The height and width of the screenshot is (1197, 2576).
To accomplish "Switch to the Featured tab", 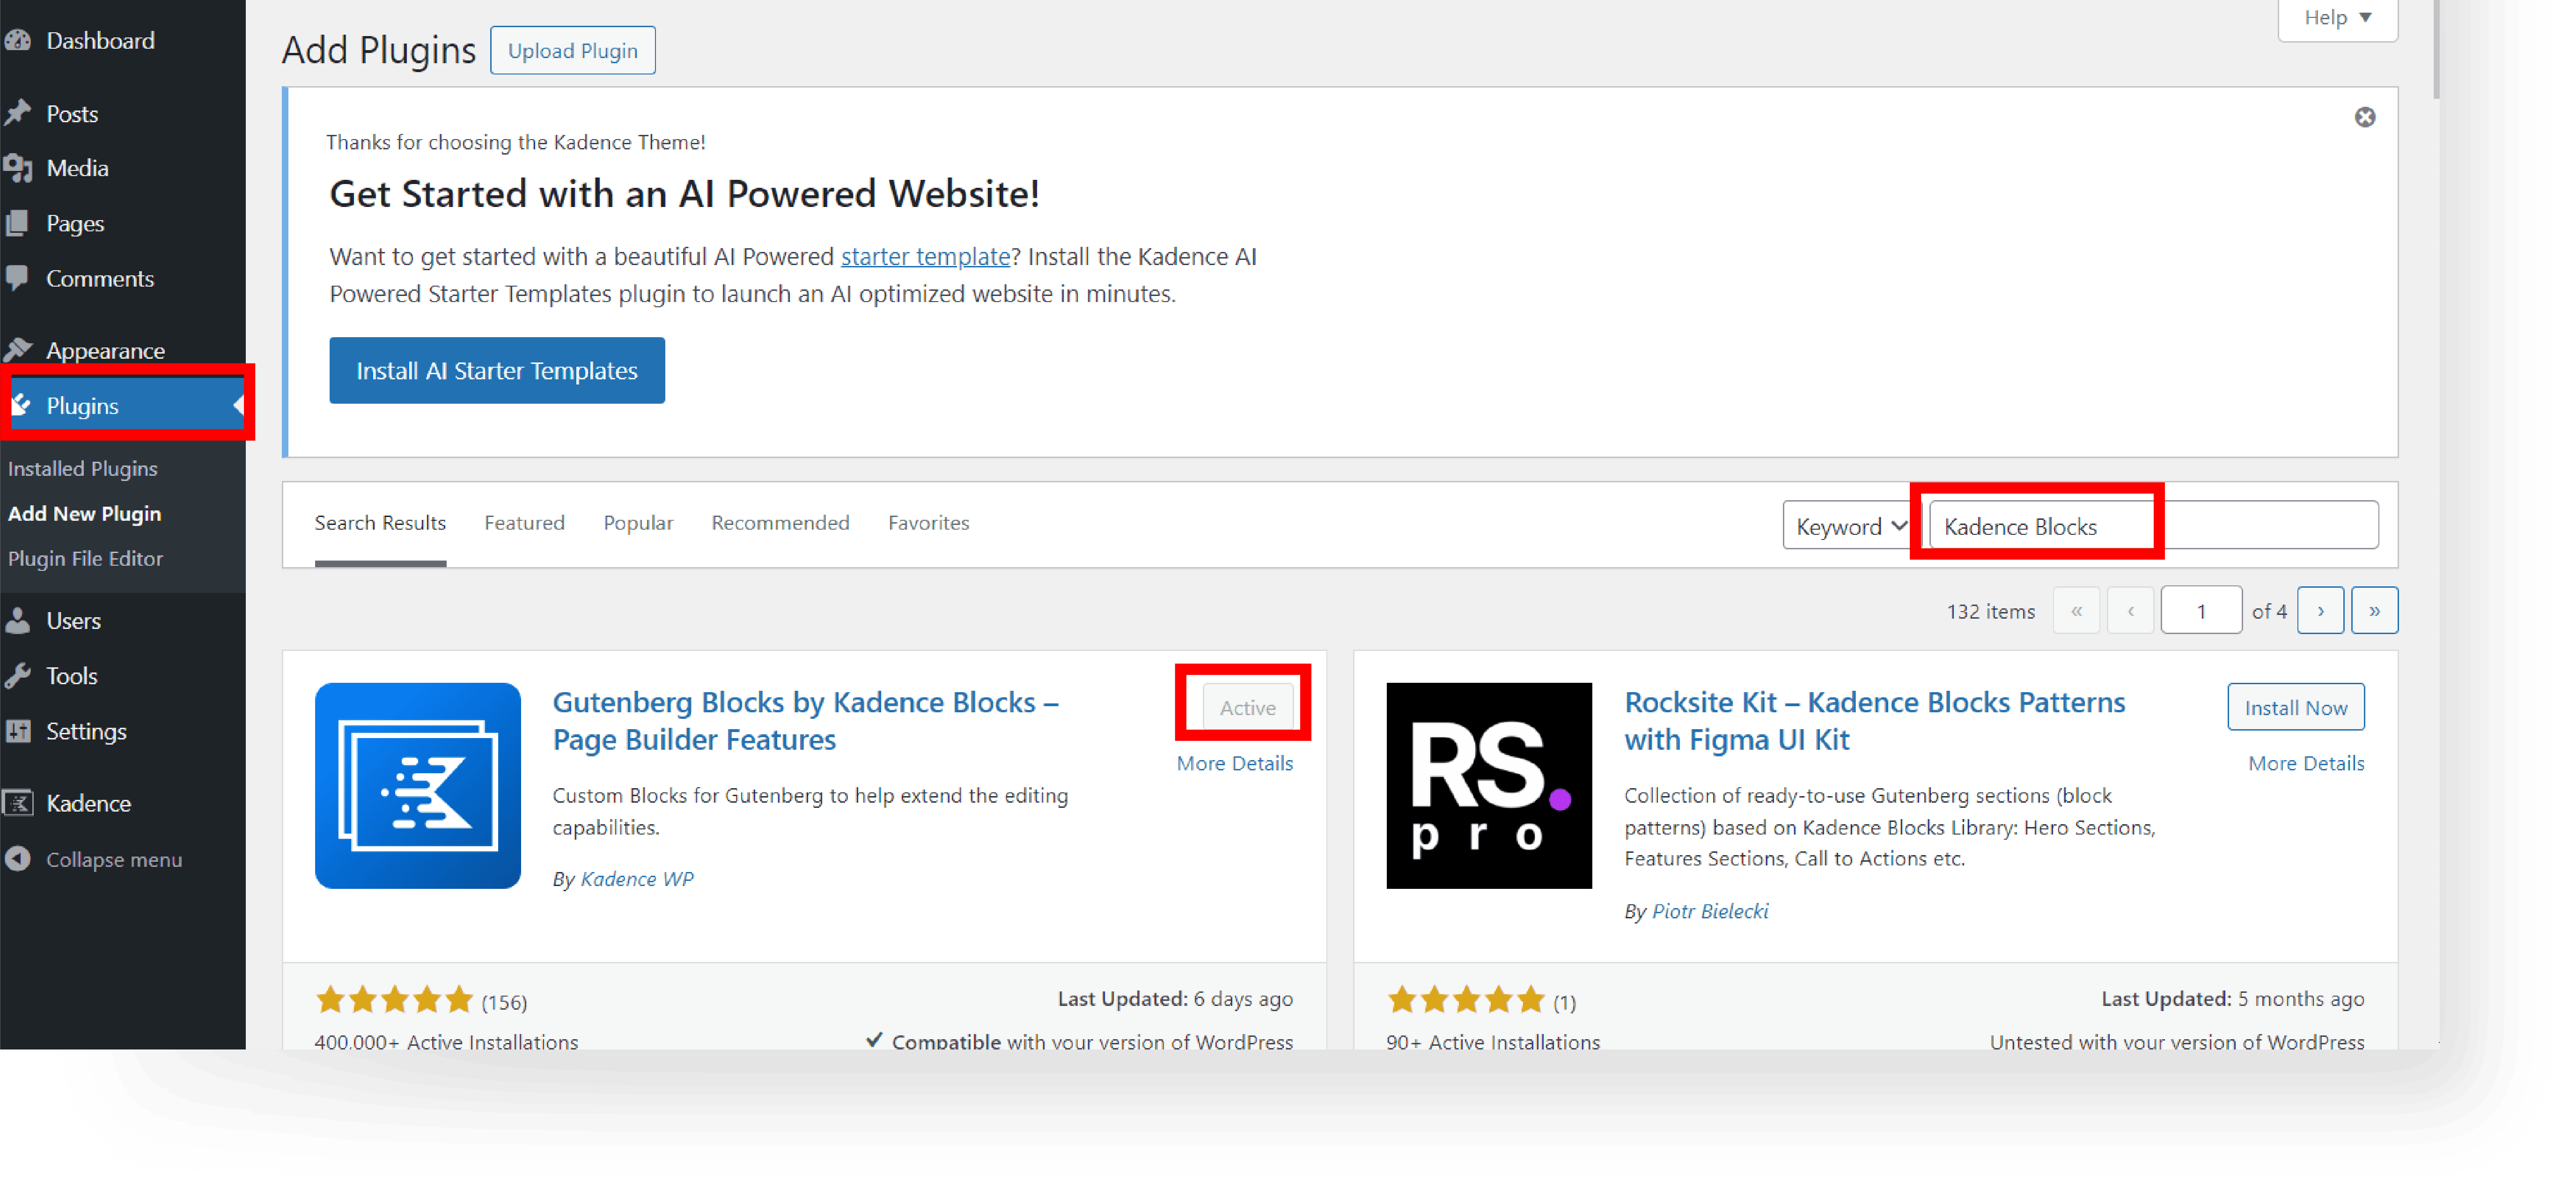I will pos(524,523).
